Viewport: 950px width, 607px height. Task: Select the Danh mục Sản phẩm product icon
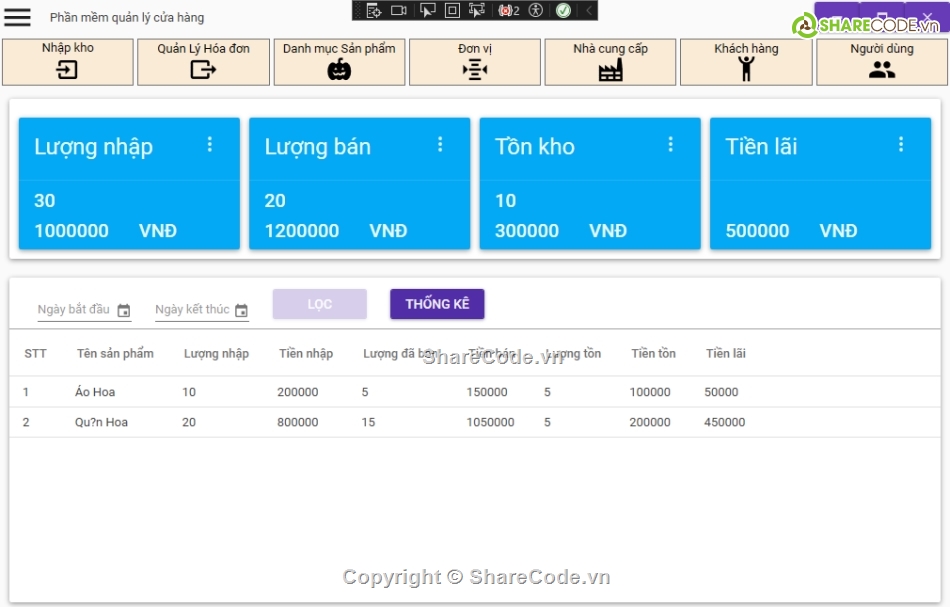click(x=339, y=69)
